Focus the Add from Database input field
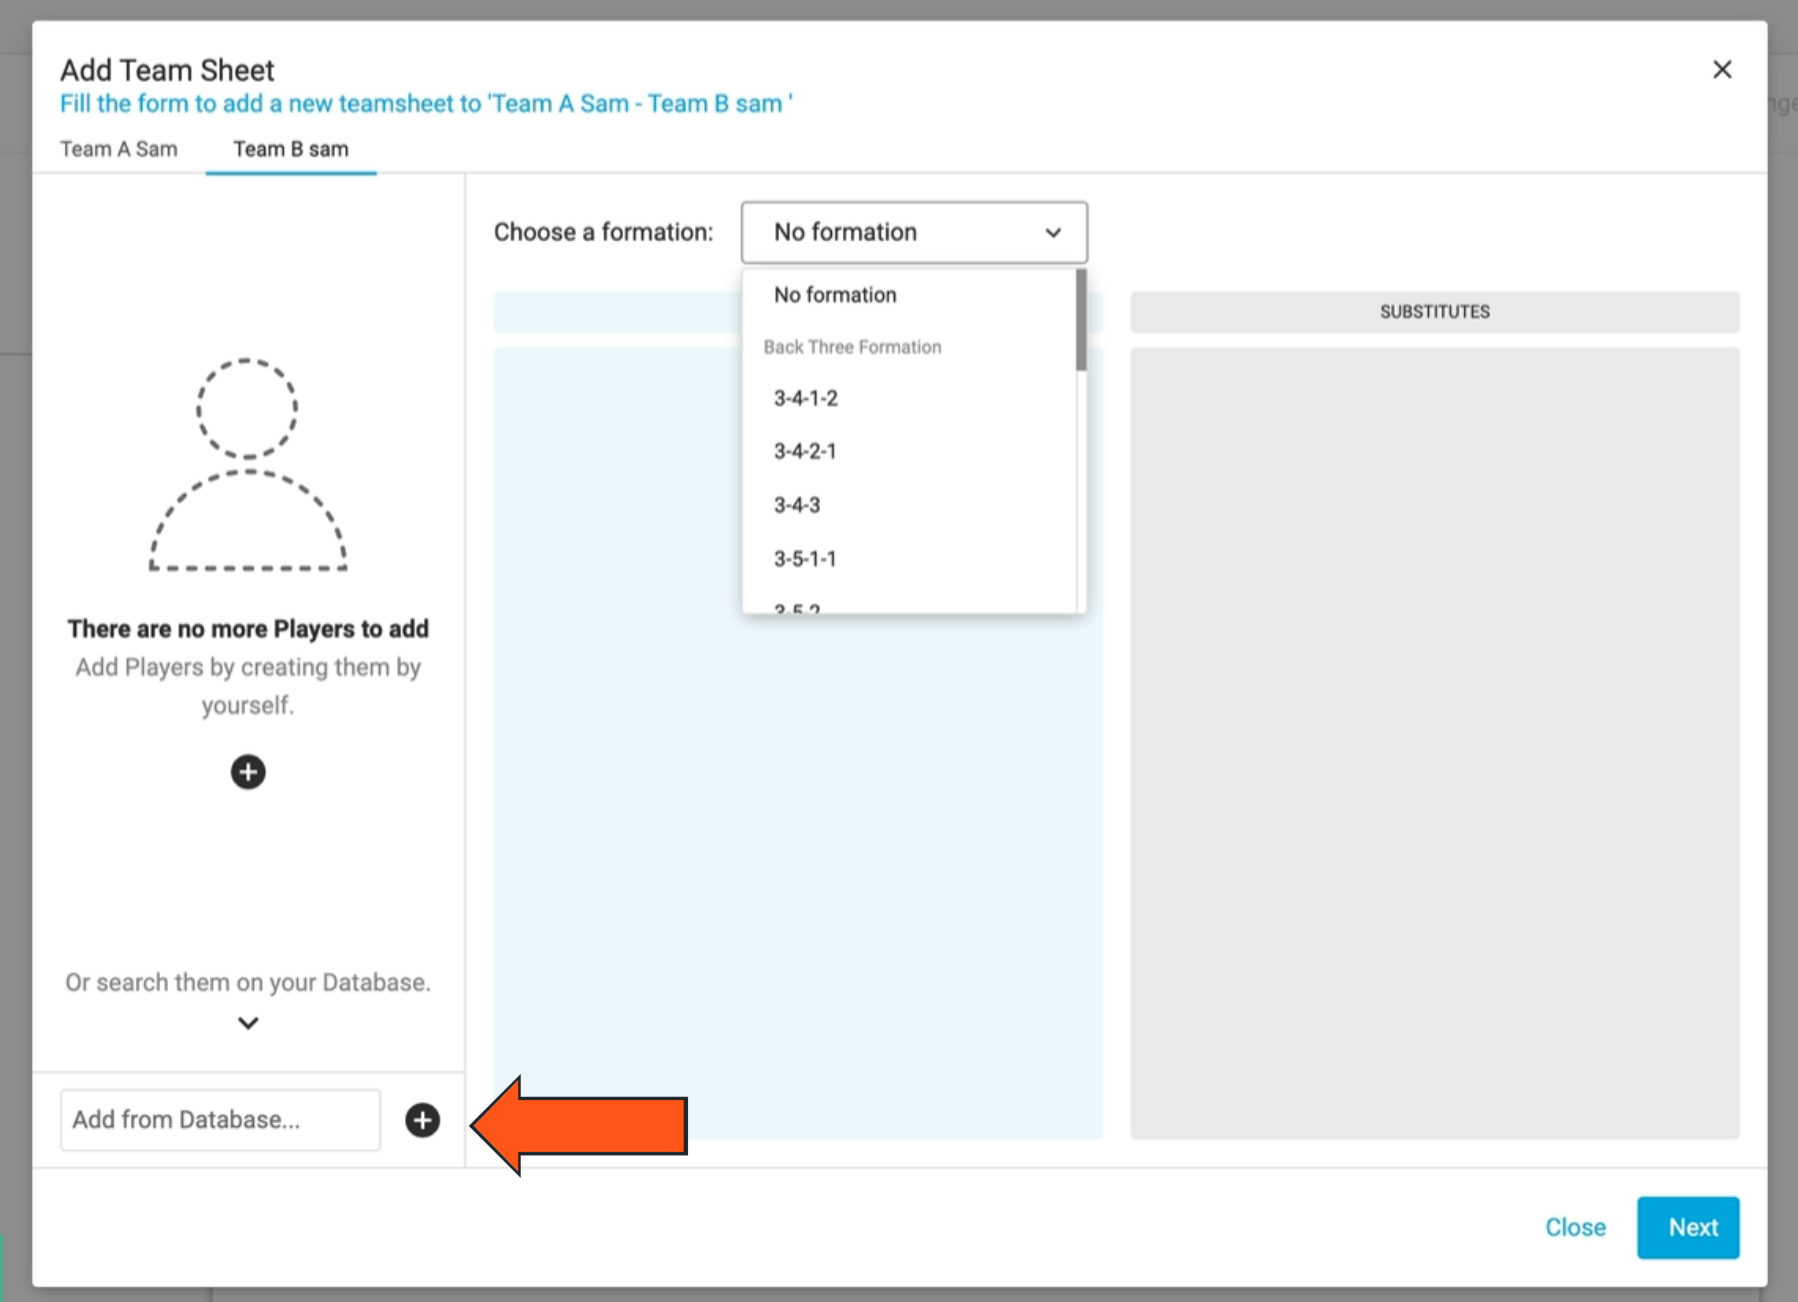This screenshot has height=1302, width=1798. click(220, 1120)
